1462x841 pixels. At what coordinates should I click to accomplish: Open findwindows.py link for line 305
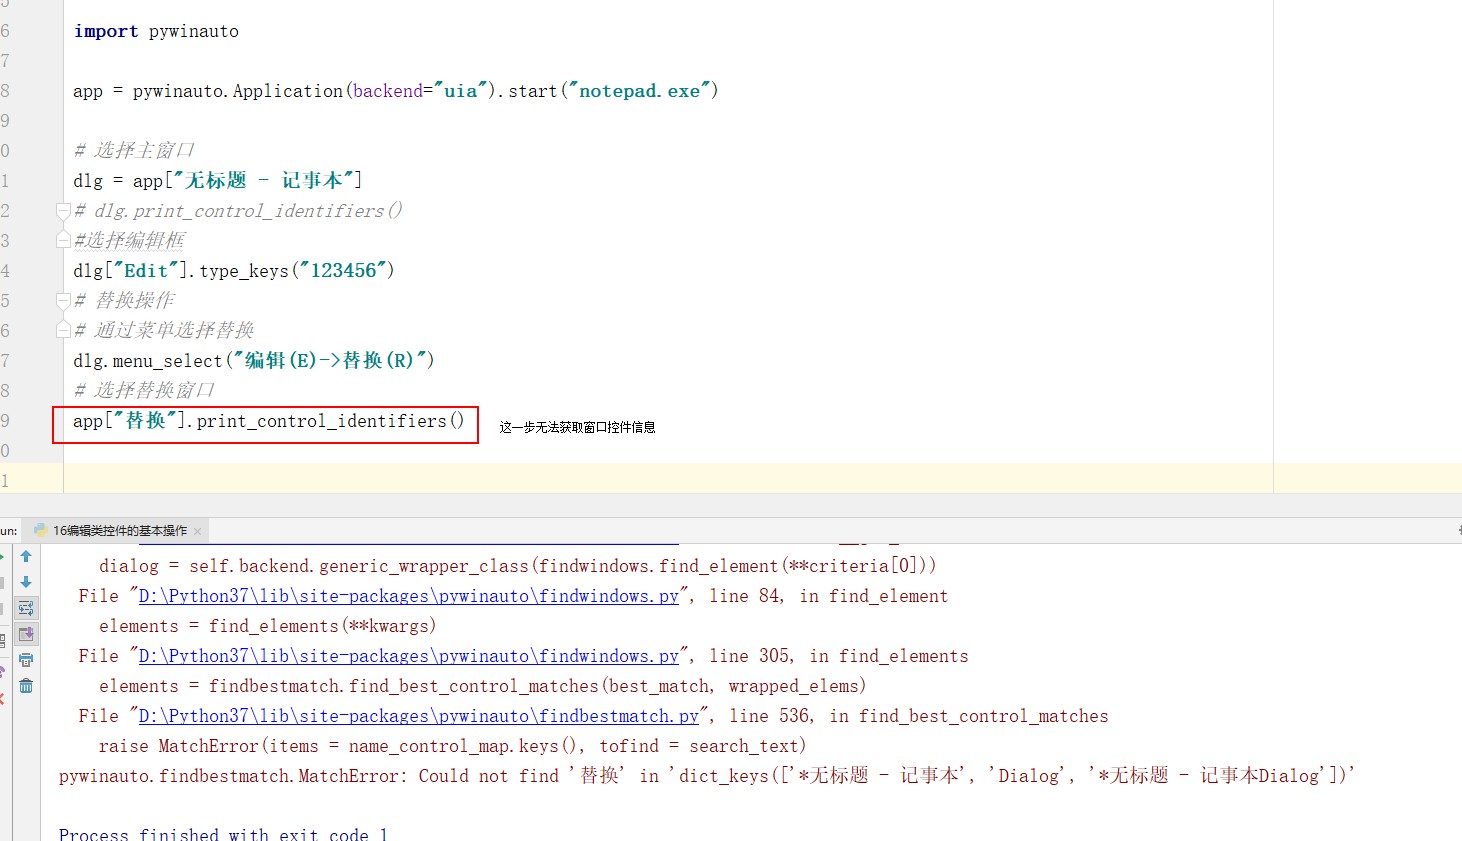pos(408,656)
